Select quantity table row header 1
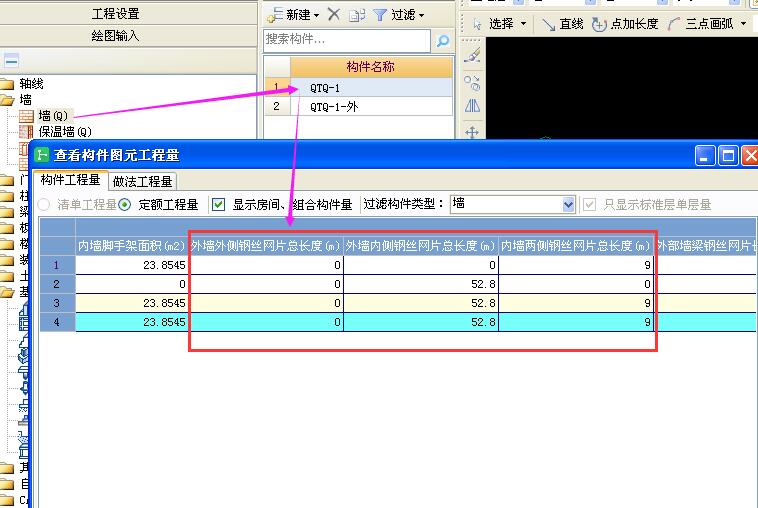Screen dimensions: 758x508 (57, 265)
